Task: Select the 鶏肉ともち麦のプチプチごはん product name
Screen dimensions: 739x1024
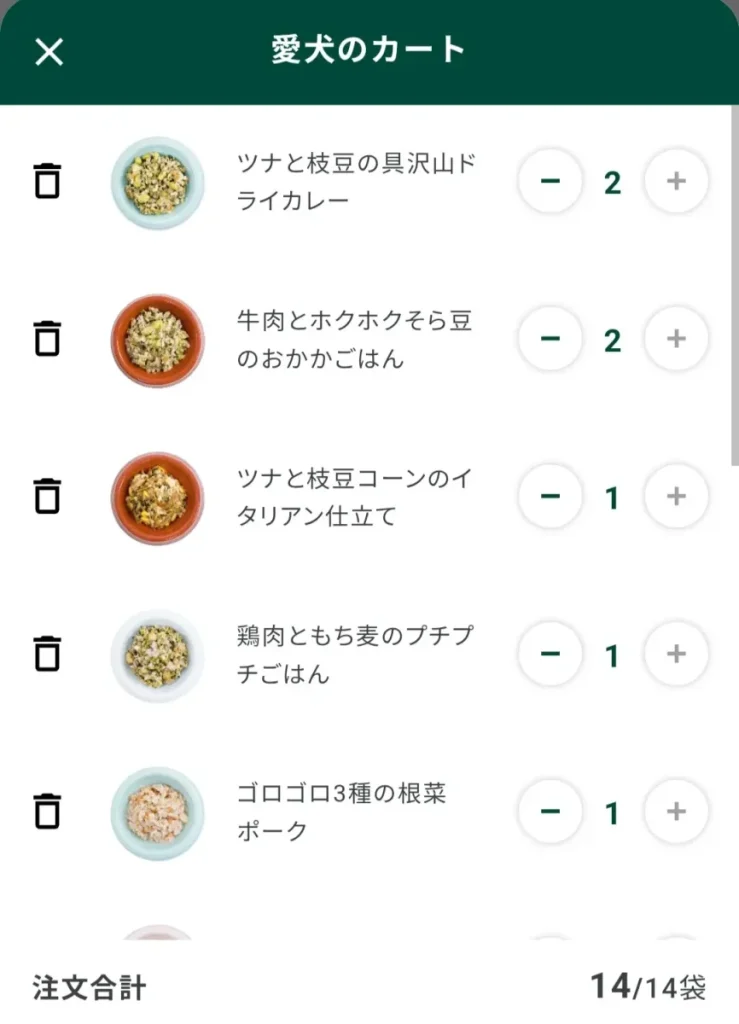Action: pos(355,655)
